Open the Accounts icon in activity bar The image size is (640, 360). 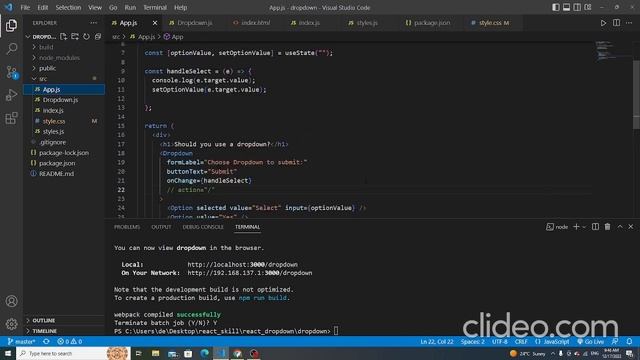(11, 301)
